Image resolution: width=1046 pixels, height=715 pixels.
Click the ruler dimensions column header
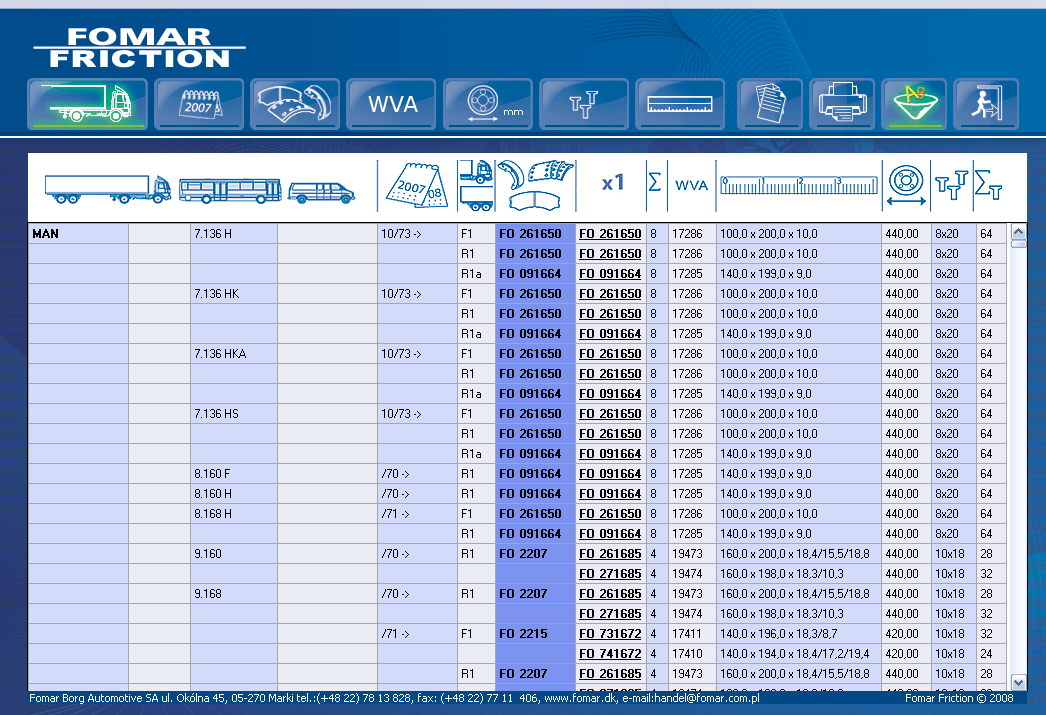(799, 185)
